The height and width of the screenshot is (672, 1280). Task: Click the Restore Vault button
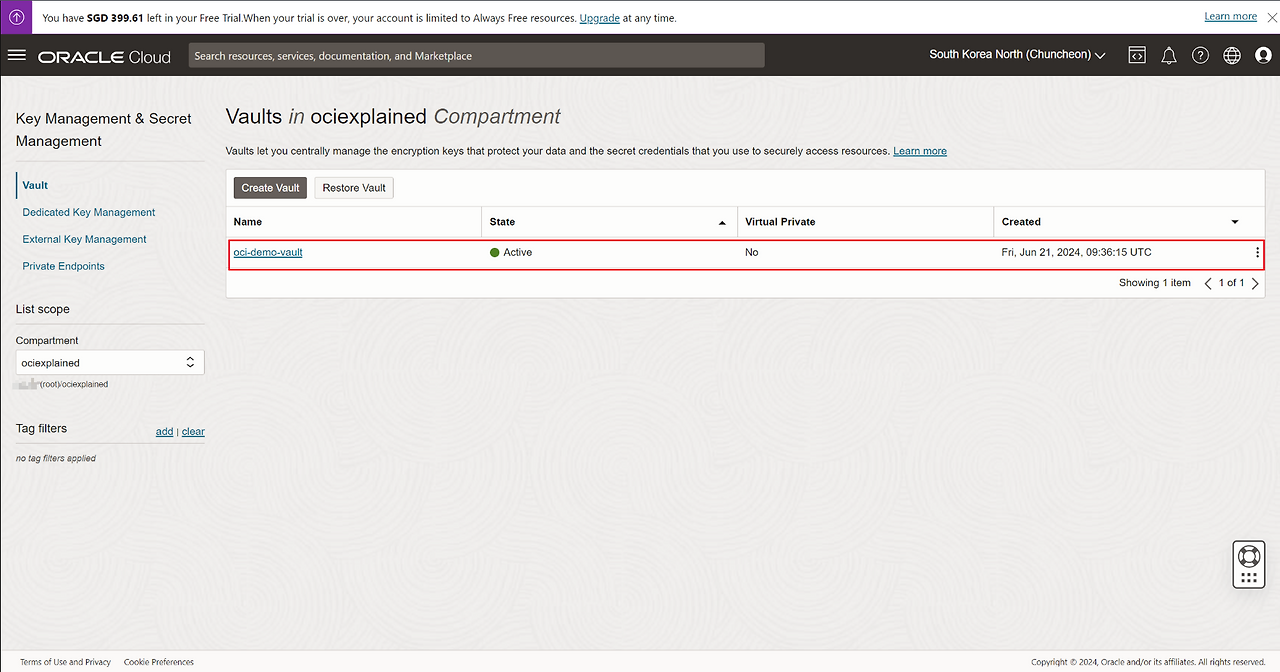(x=354, y=188)
